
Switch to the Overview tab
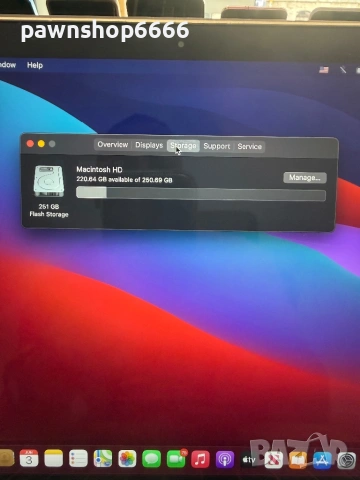[113, 145]
